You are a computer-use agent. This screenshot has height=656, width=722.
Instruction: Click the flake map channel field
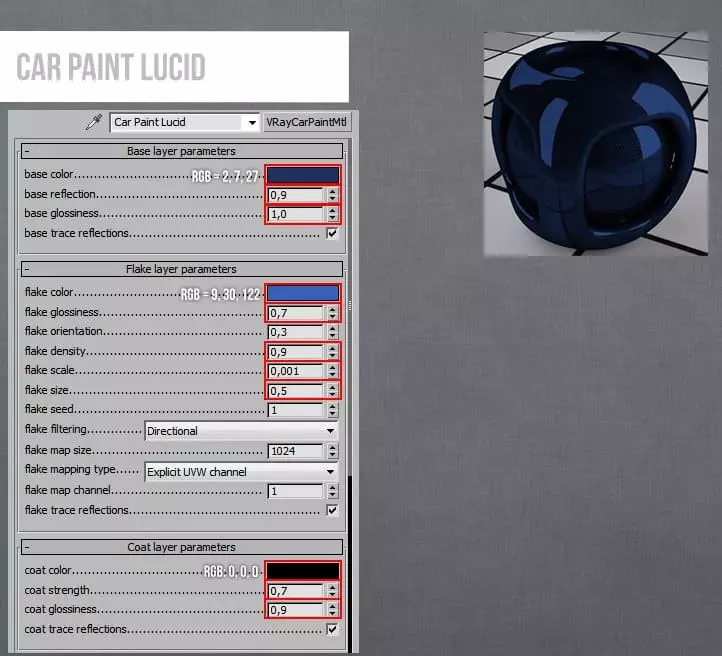click(296, 491)
